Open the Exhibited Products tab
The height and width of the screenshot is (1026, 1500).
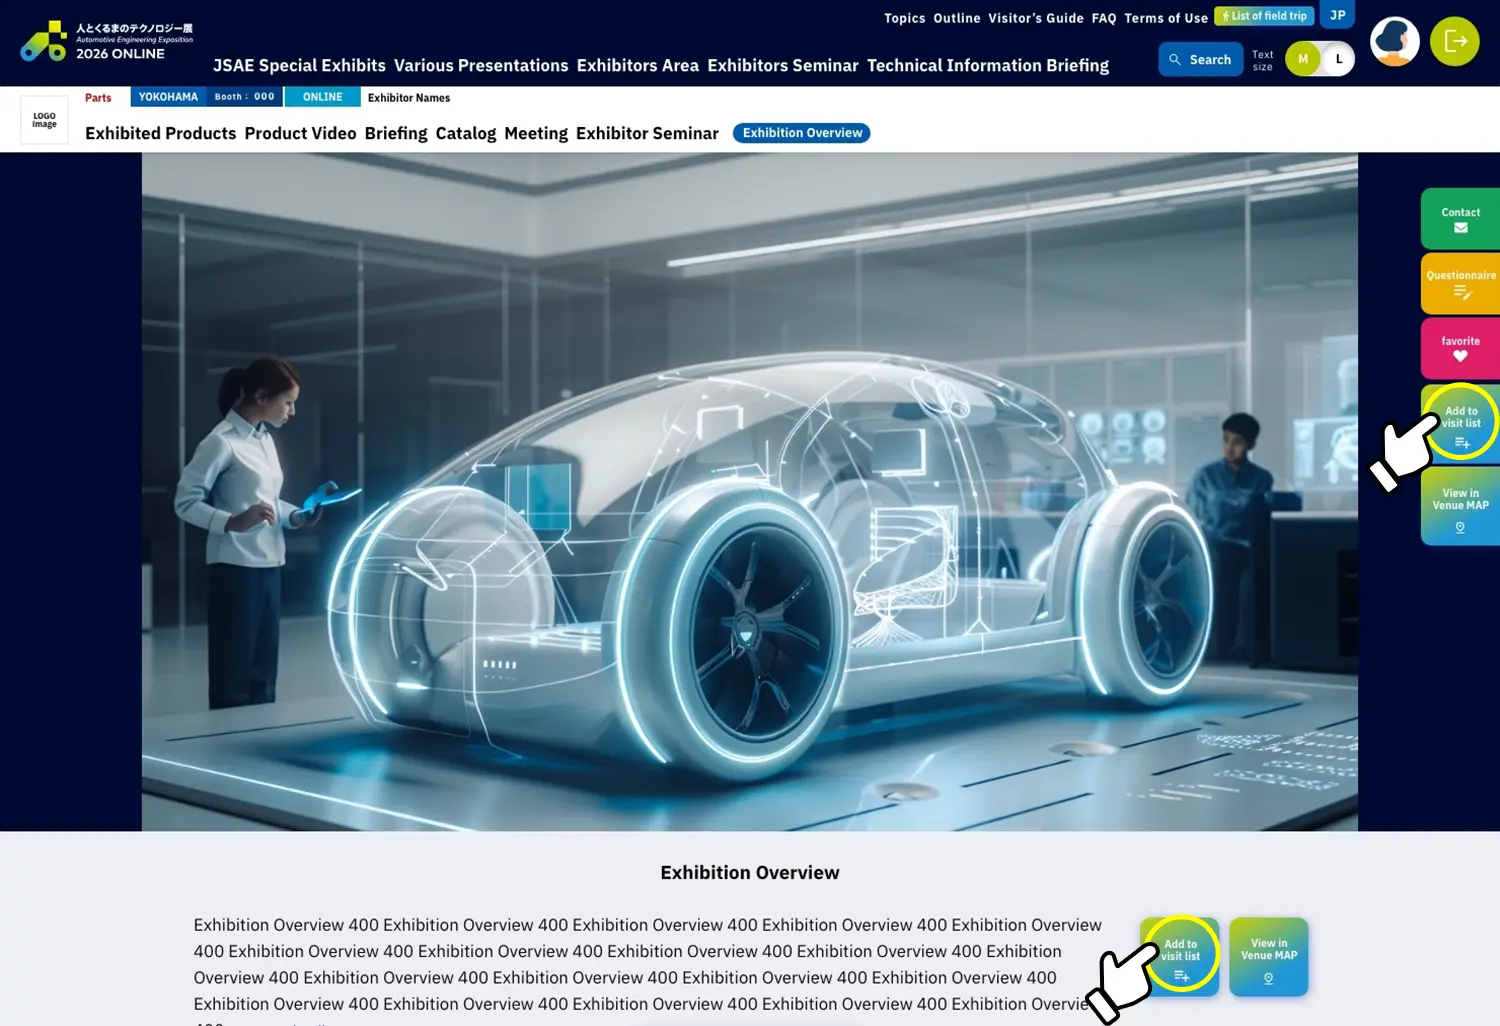coord(160,133)
